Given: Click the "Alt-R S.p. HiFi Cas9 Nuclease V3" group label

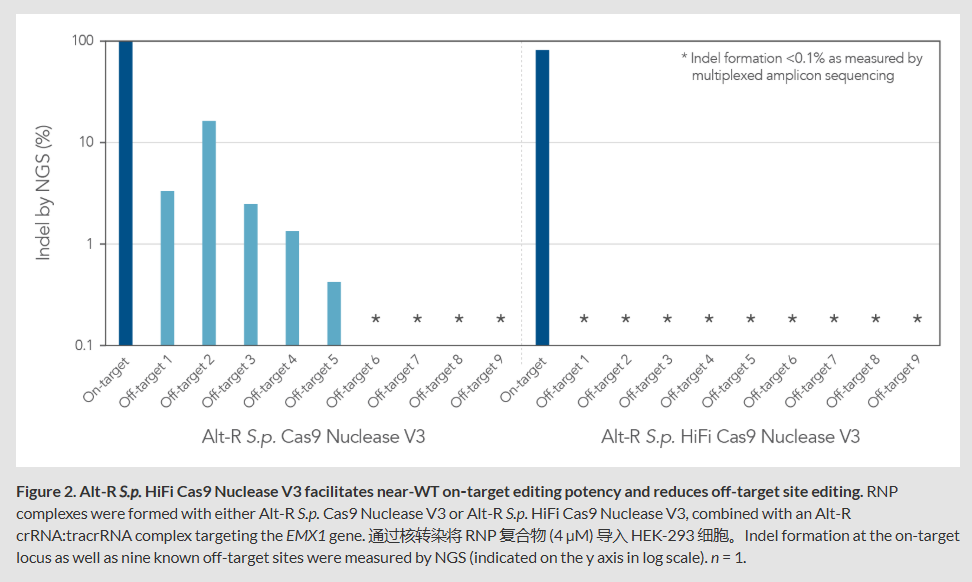Looking at the screenshot, I should coord(730,437).
